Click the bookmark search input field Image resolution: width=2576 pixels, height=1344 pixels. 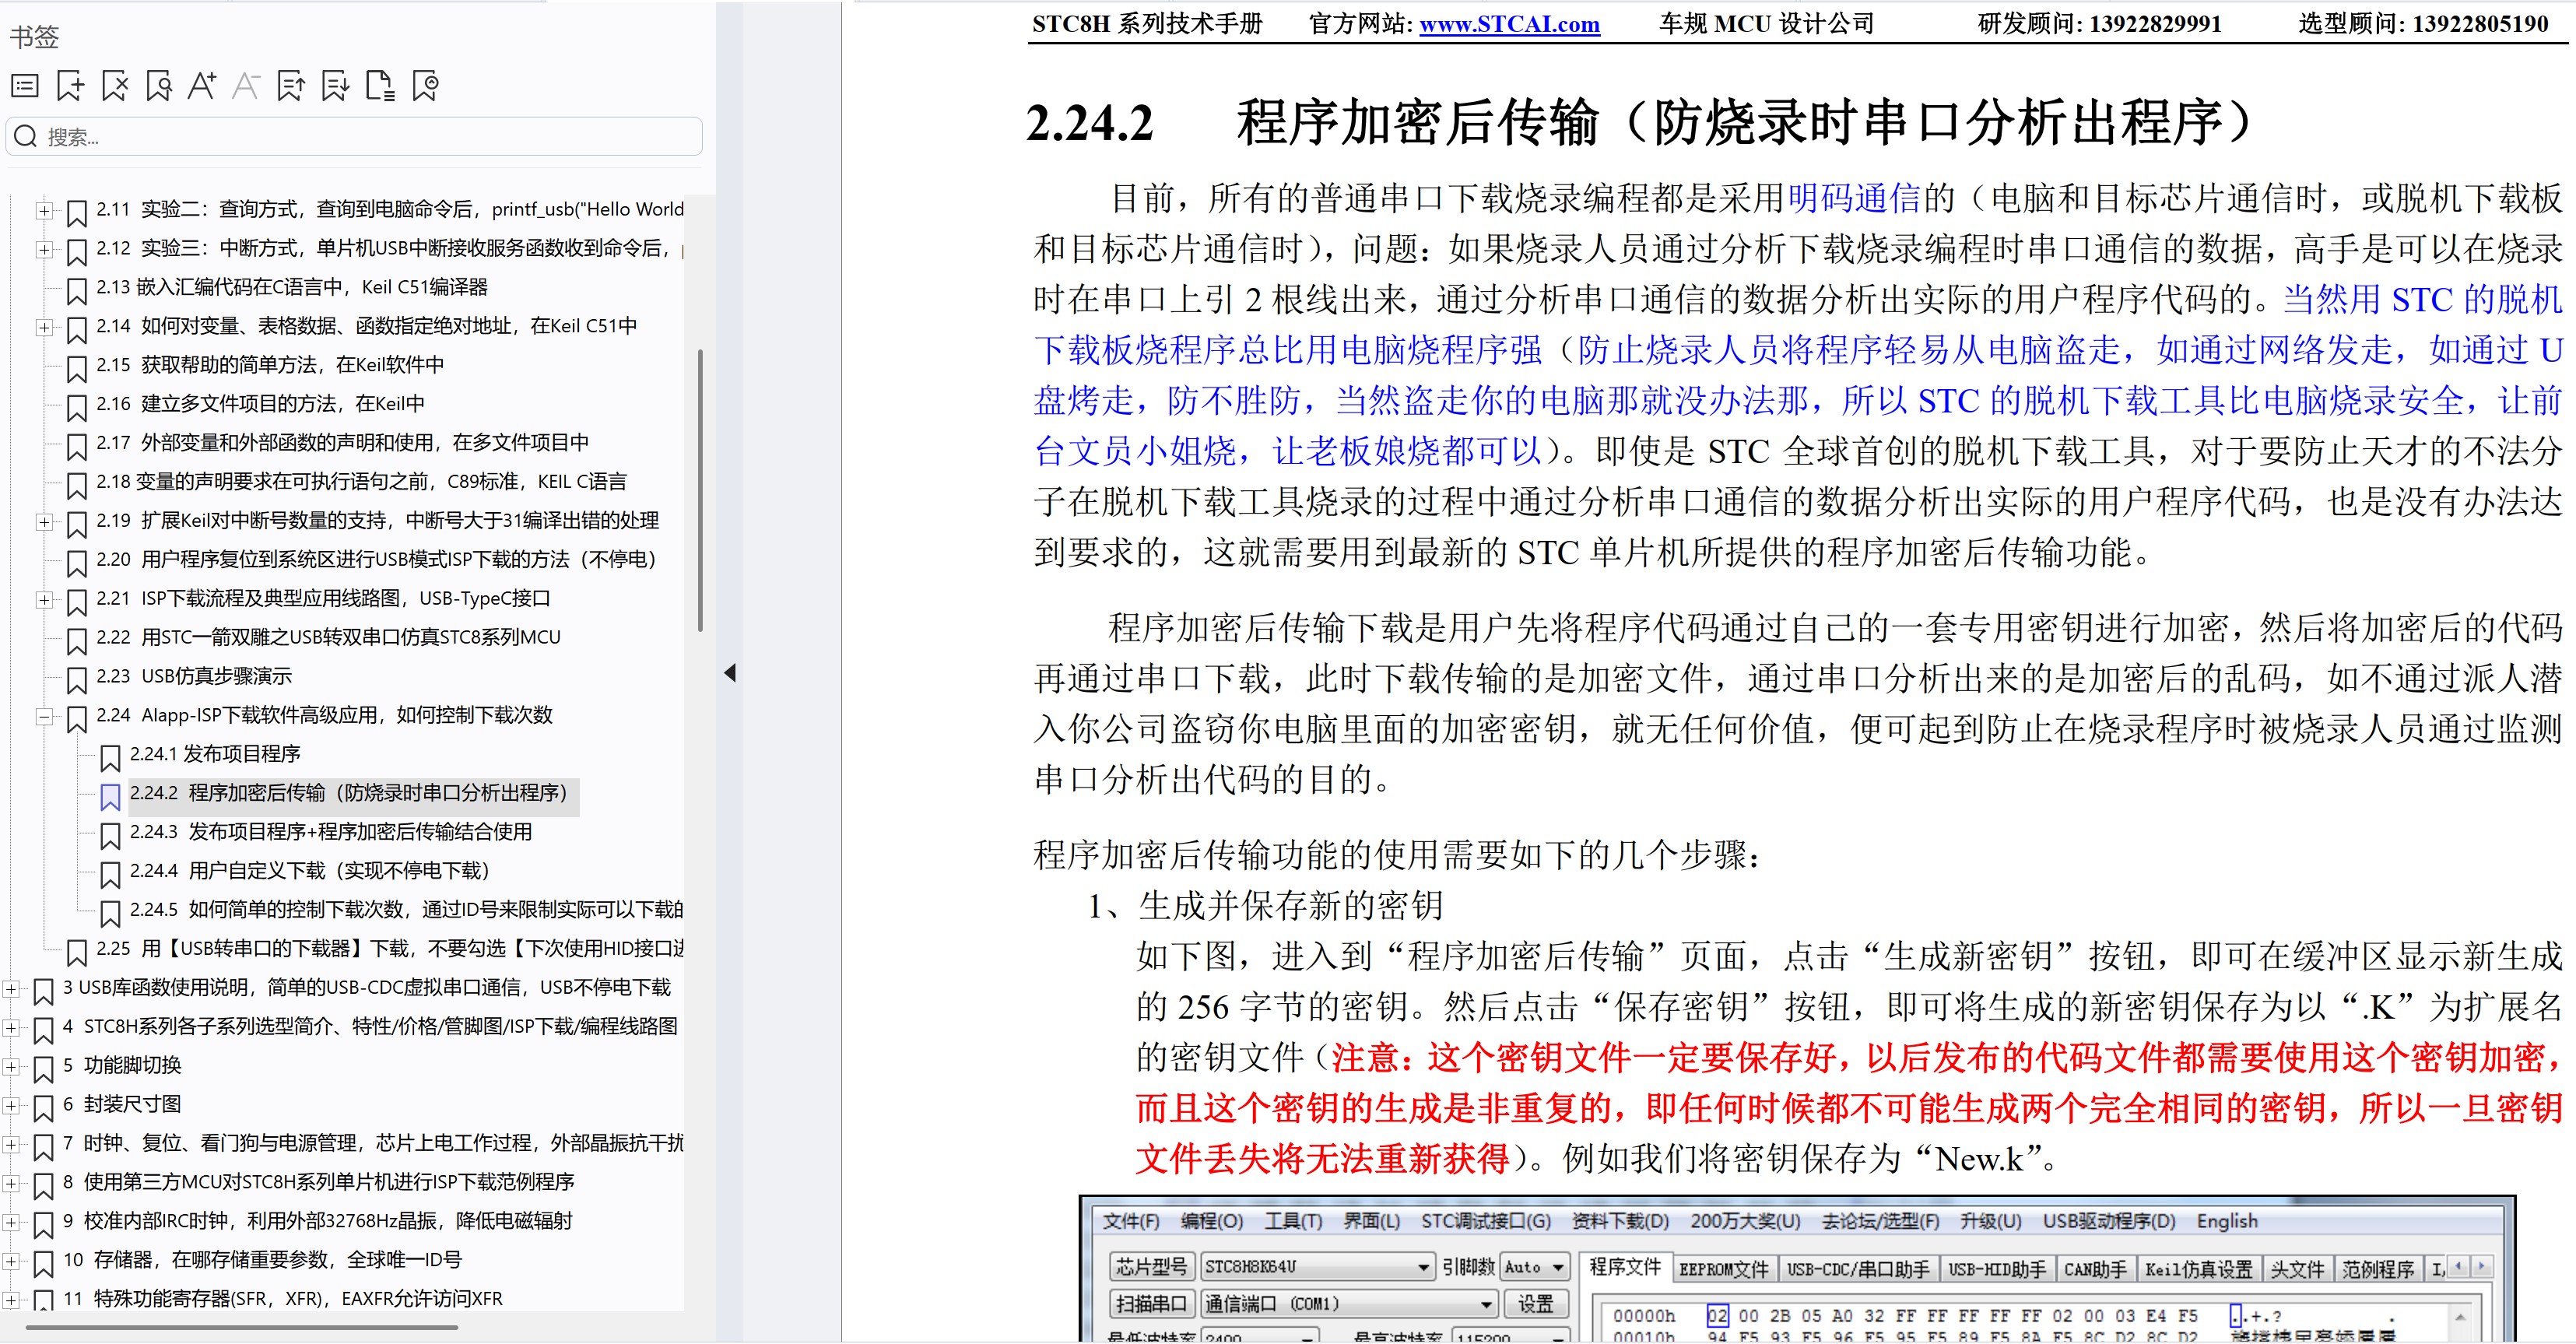[x=355, y=136]
